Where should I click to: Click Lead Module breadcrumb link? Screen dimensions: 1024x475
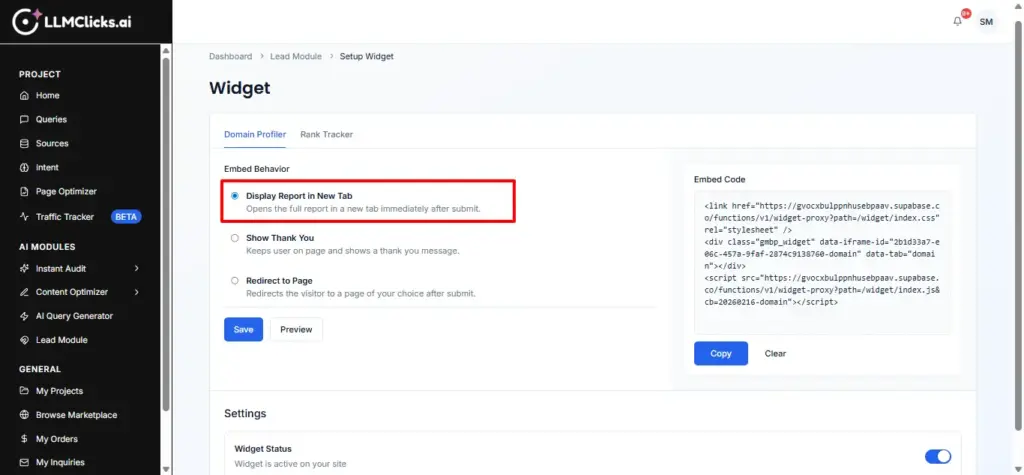click(296, 57)
